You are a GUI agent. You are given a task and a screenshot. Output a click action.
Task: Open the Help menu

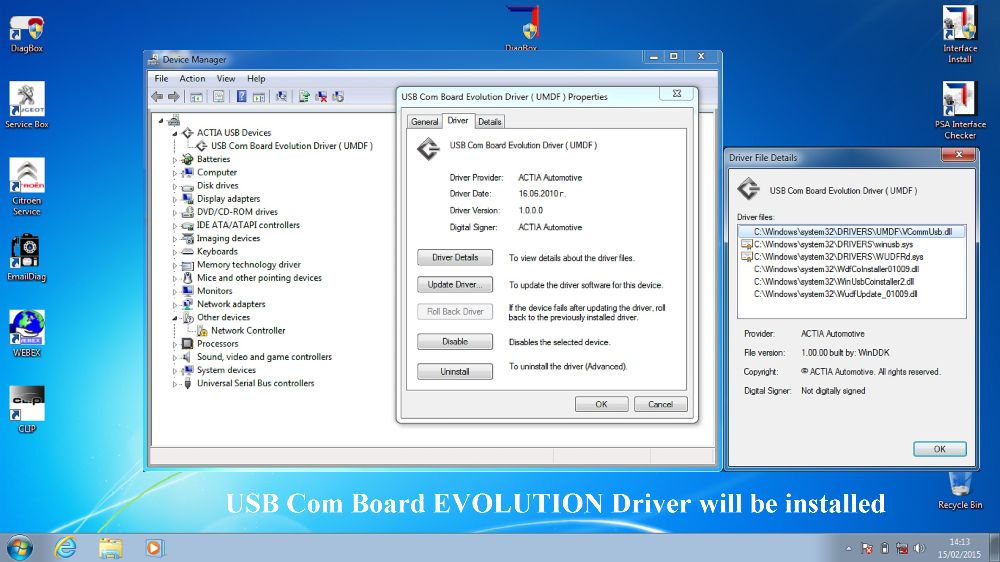[256, 78]
